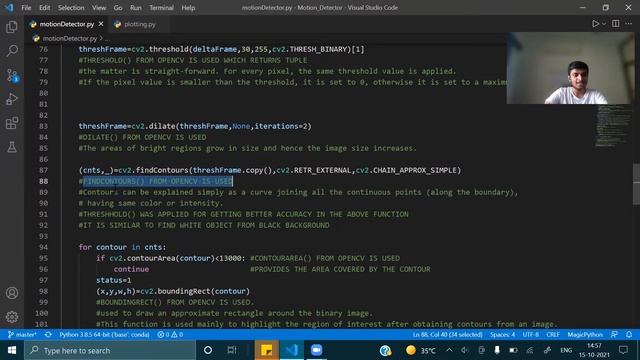Screen dimensions: 640x360
Task: Click the 'Type here to search' box
Action: (110, 350)
